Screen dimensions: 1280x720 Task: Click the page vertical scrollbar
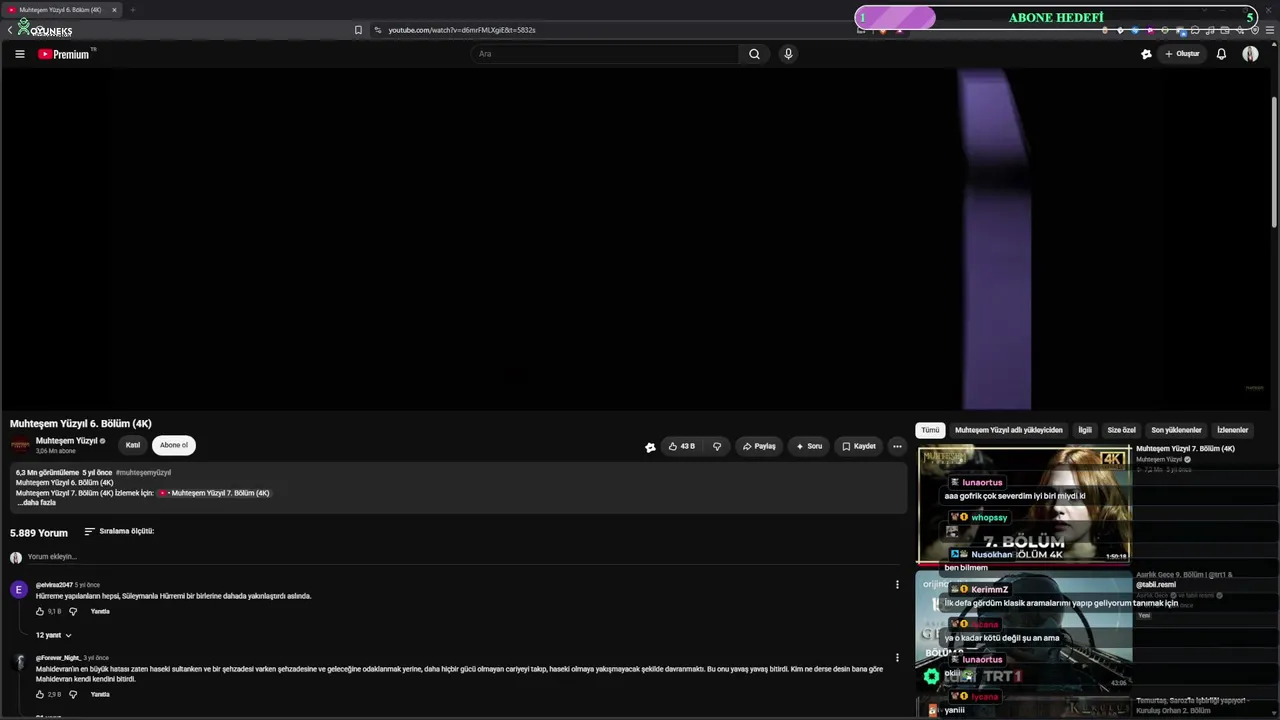point(1274,160)
